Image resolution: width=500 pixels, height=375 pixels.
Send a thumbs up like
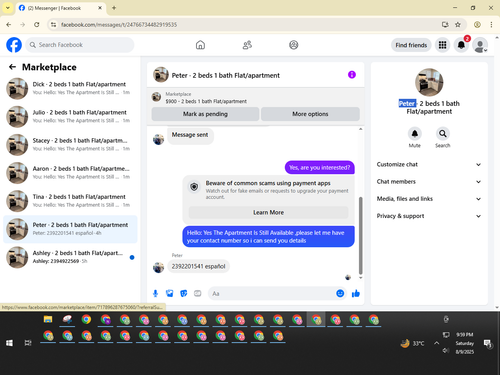[x=356, y=293]
